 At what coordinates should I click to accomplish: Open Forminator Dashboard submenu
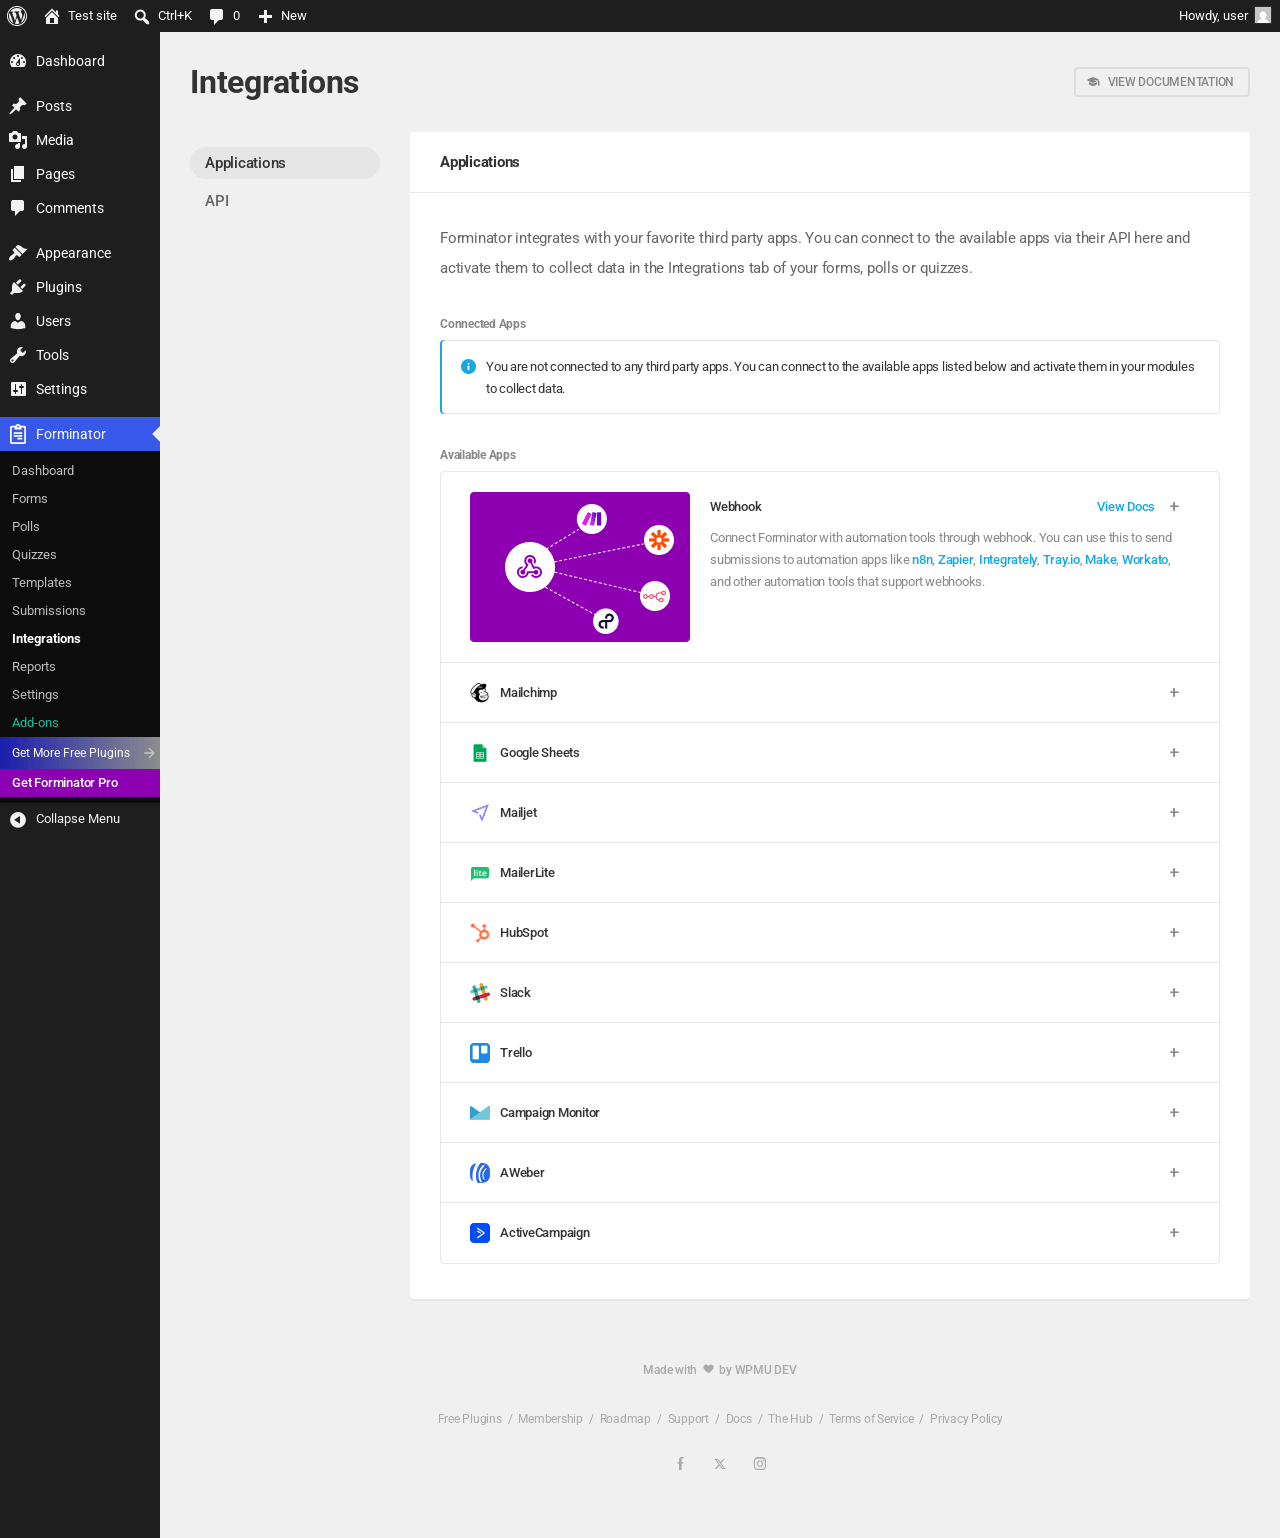point(80,471)
